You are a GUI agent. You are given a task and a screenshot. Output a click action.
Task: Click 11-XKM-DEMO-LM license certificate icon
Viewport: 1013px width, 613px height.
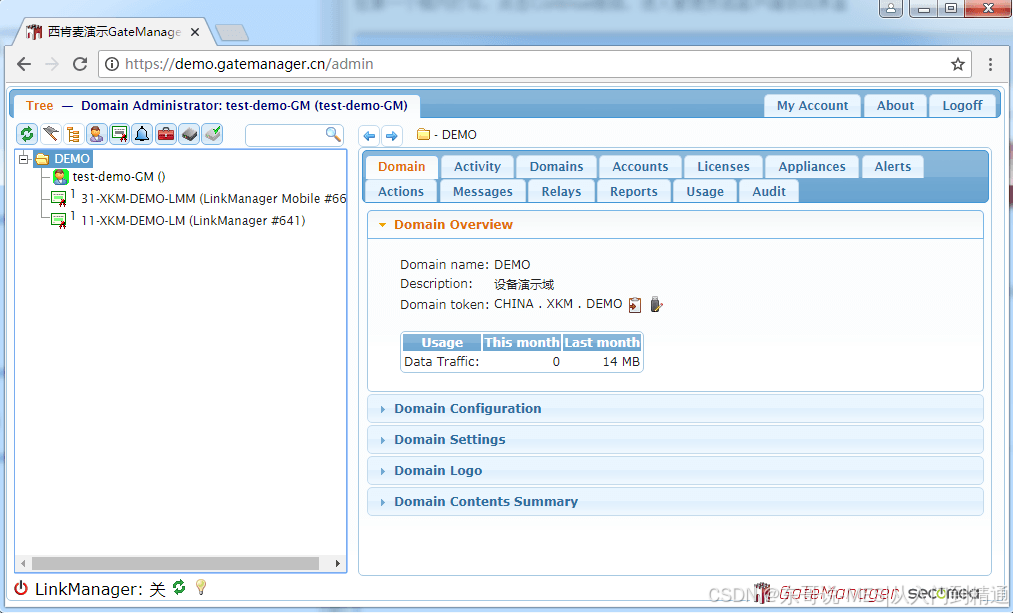coord(59,220)
